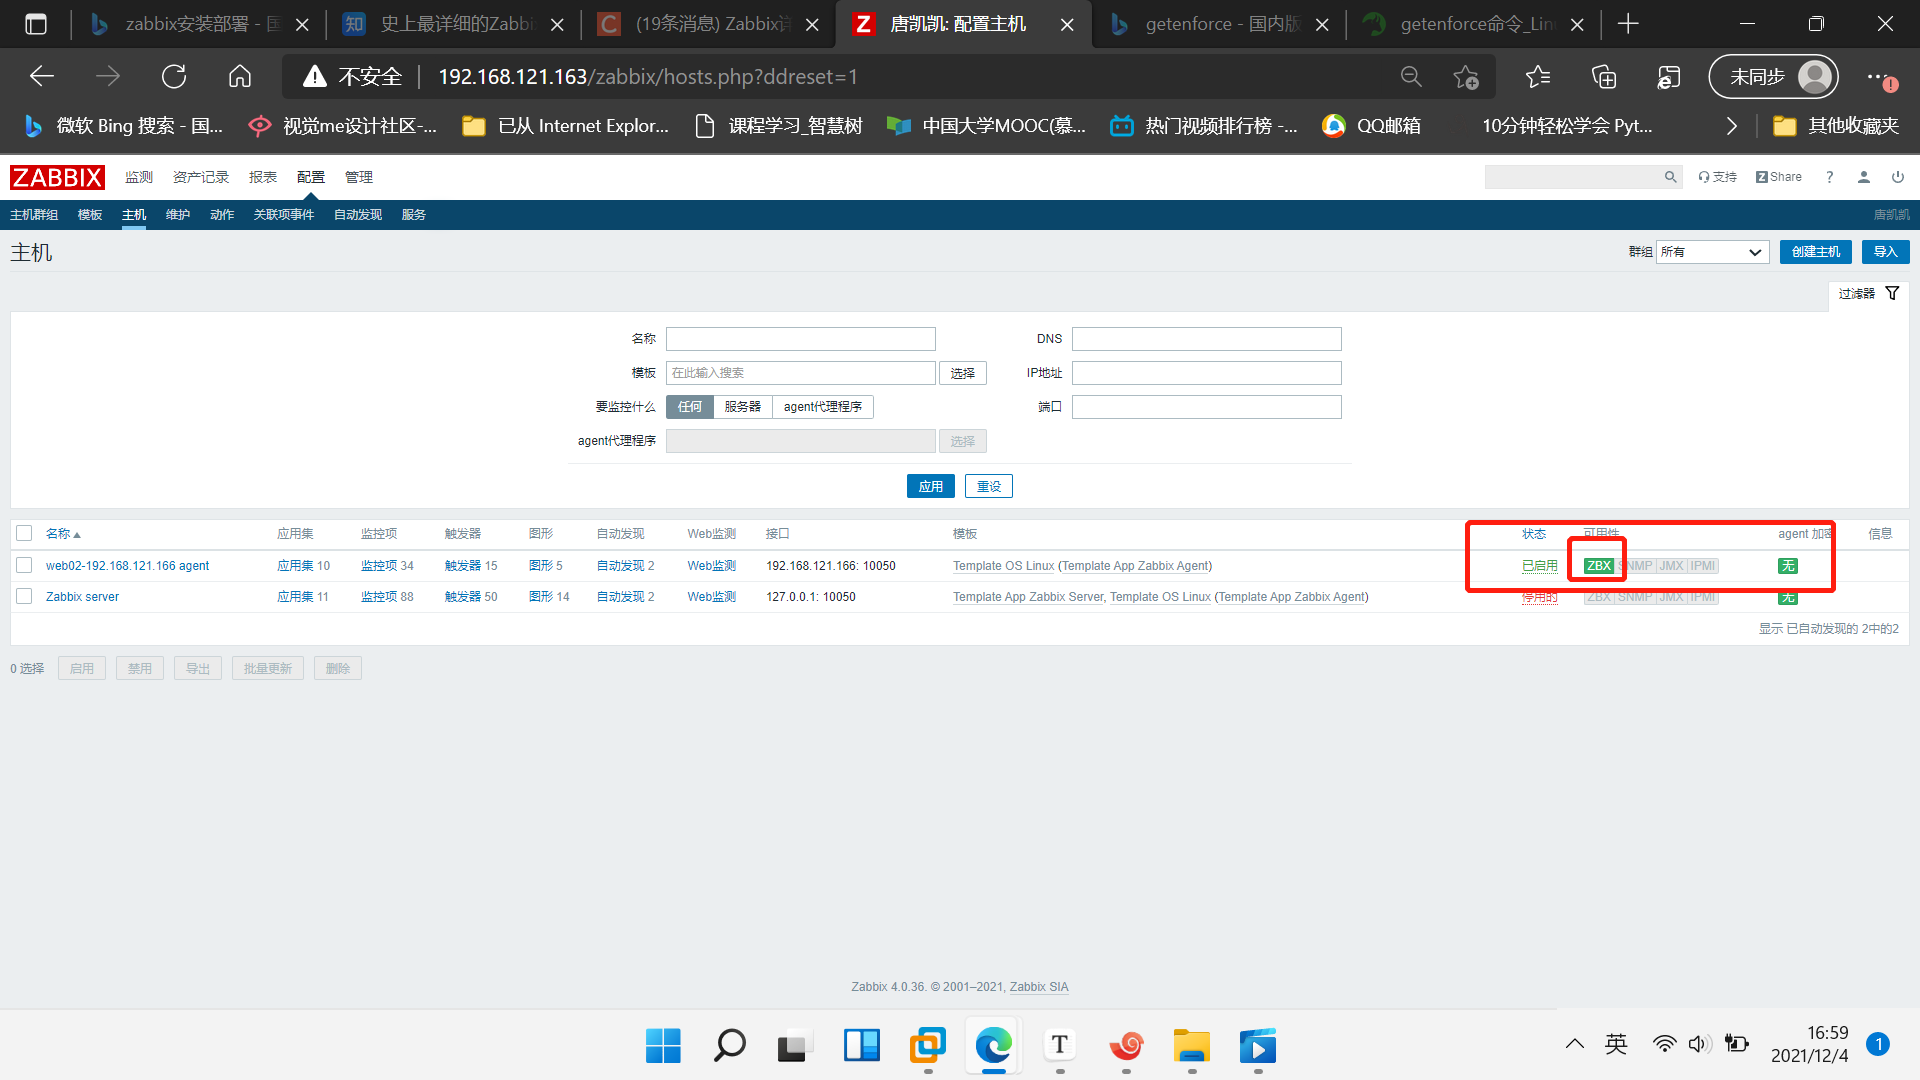Screen dimensions: 1920x1080
Task: Click the ZABBIX logo
Action: [x=57, y=177]
